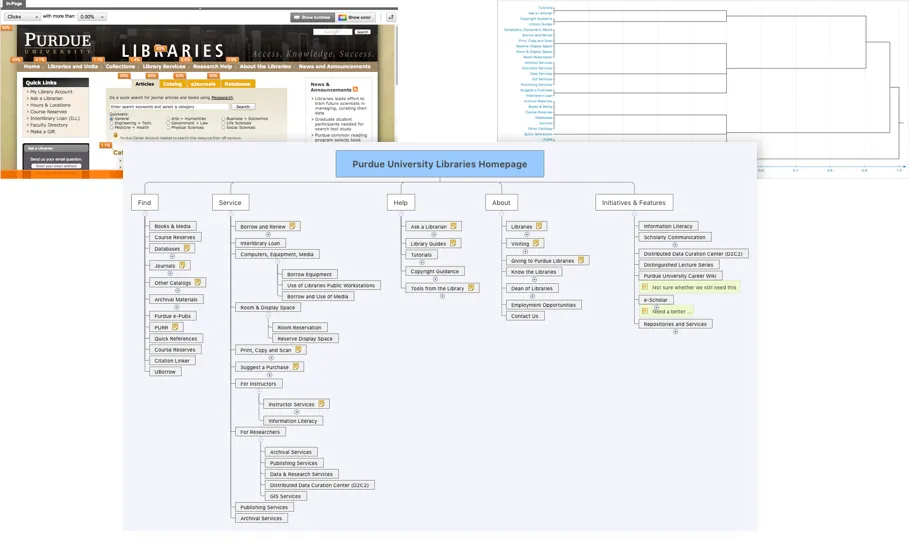Open note icon on Borrow and Renew node
The width and height of the screenshot is (909, 545).
293,226
